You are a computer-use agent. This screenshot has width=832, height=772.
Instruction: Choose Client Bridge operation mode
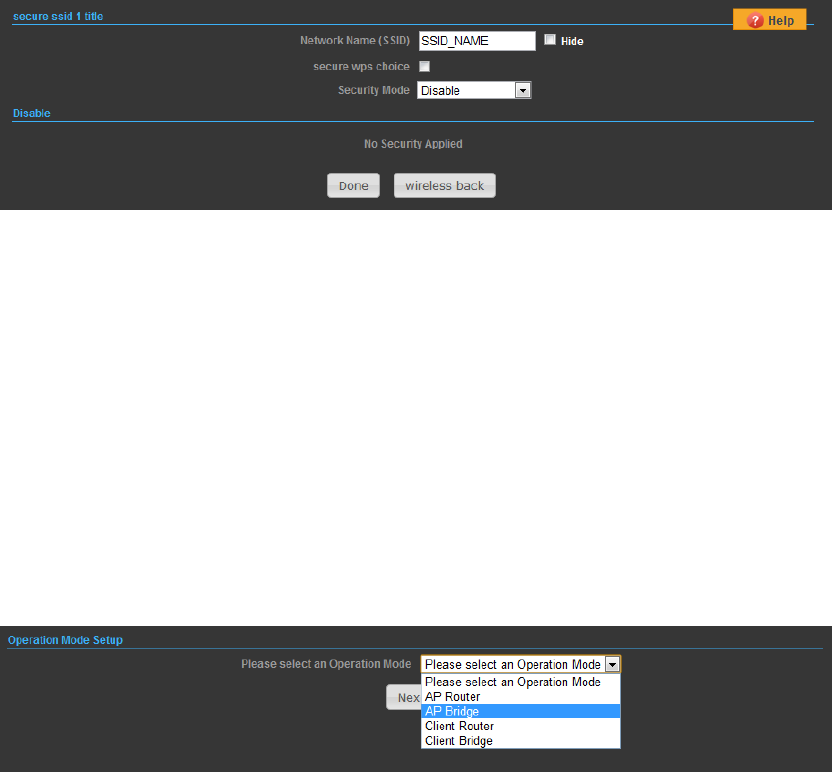pyautogui.click(x=521, y=741)
